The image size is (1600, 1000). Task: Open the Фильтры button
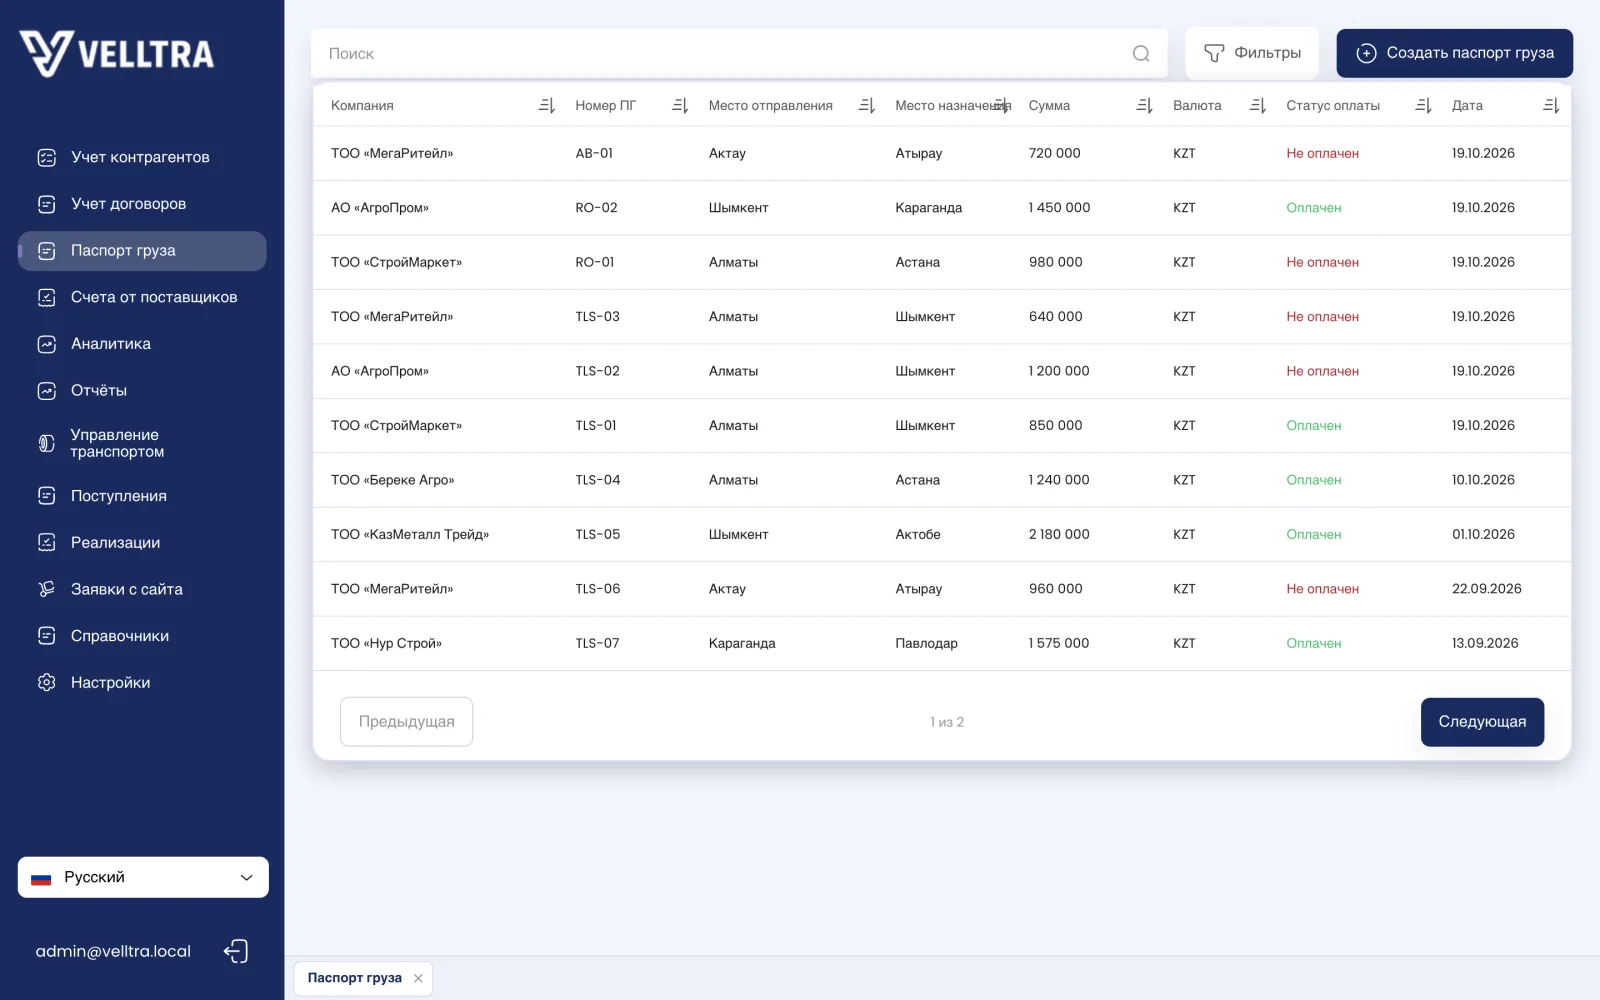click(1252, 53)
